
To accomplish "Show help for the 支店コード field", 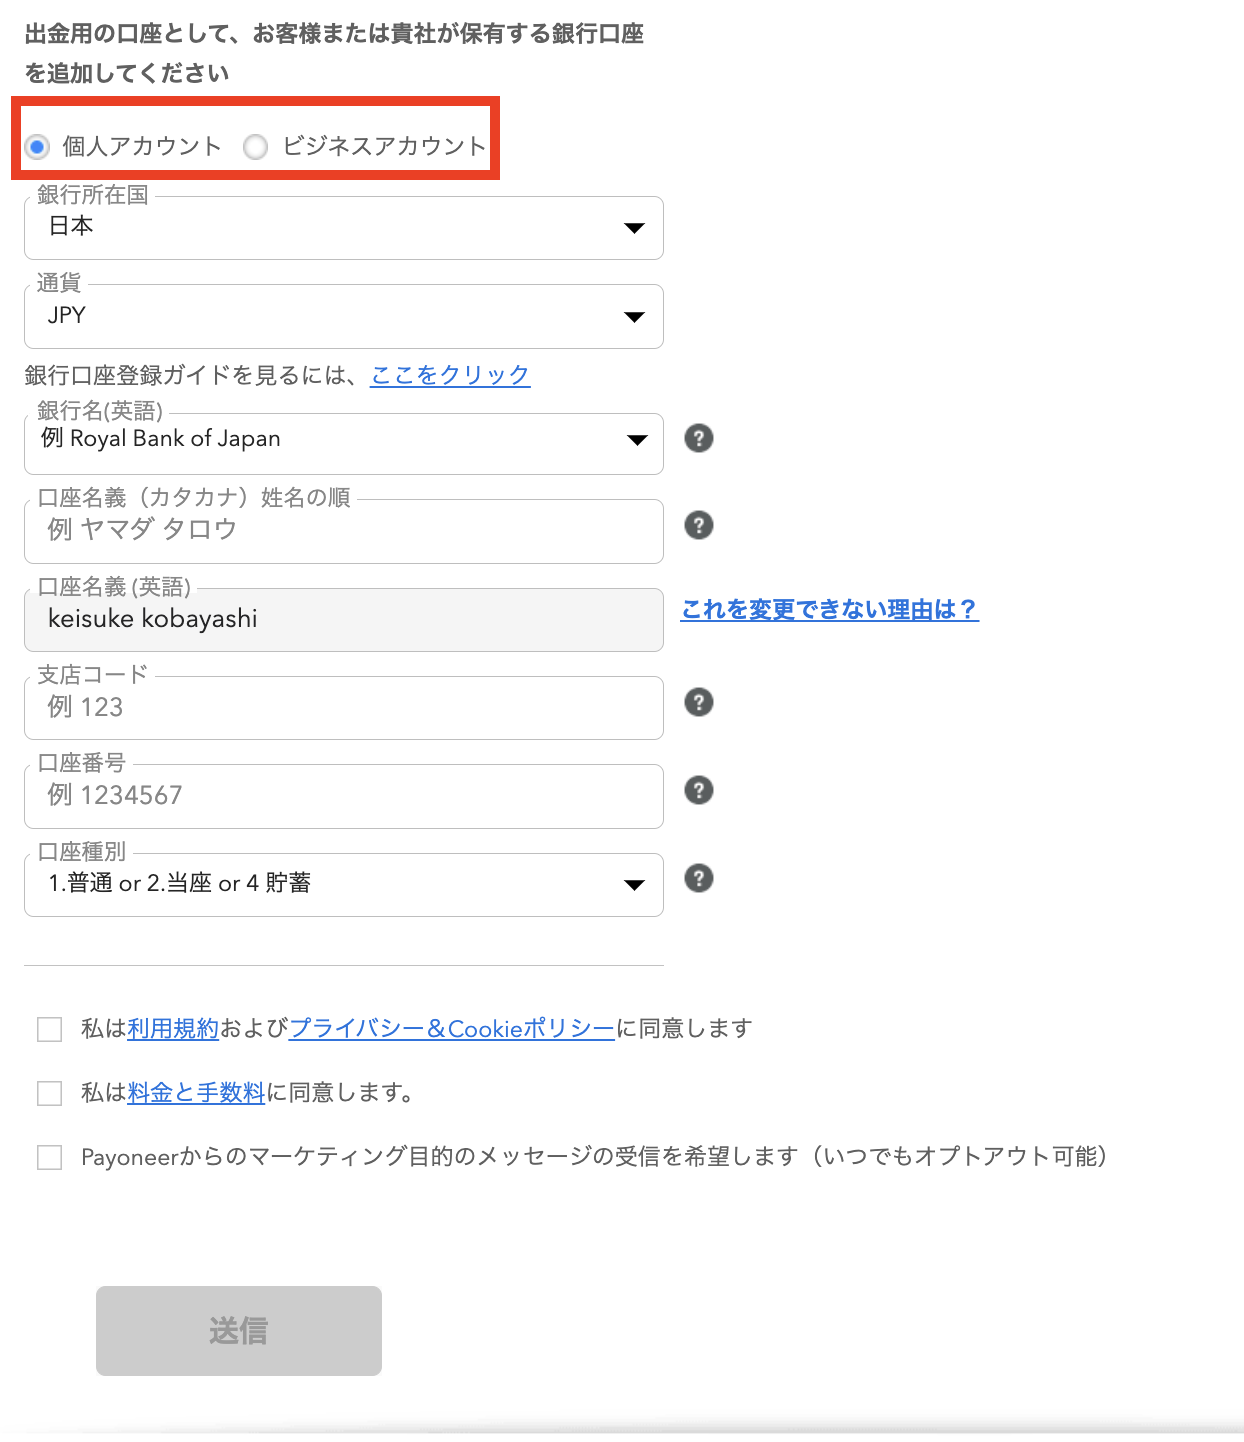I will [699, 702].
